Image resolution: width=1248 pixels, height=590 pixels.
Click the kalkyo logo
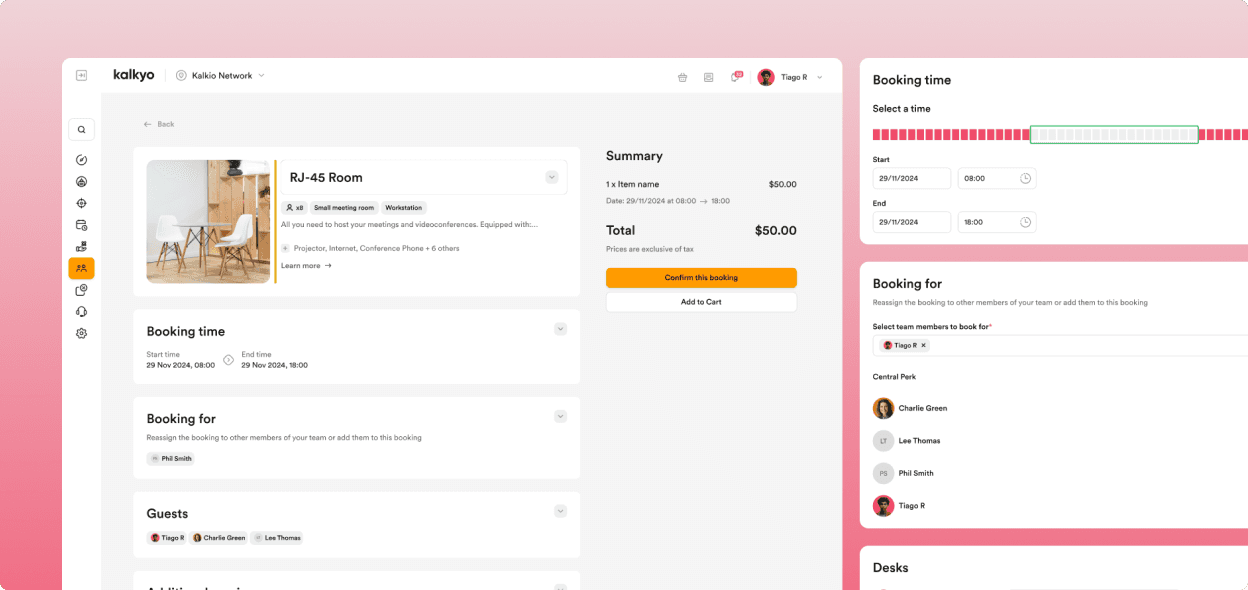pyautogui.click(x=134, y=75)
